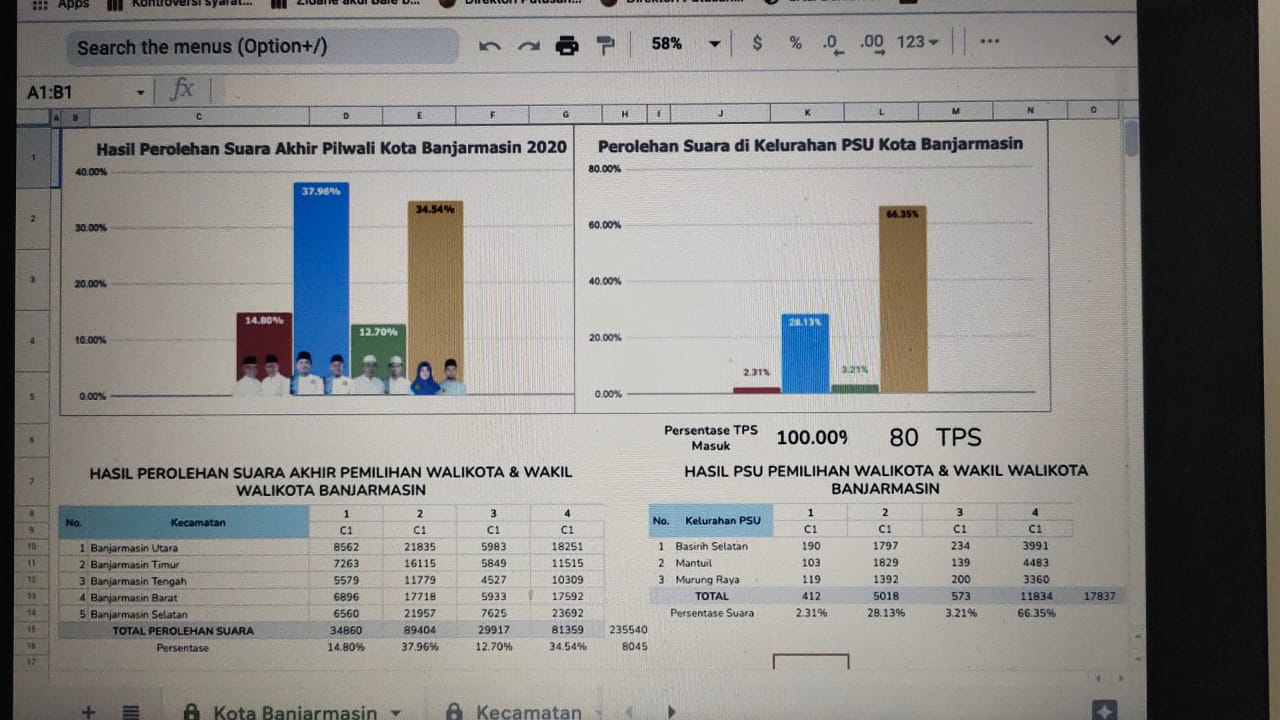Switch to the Kecamatan sheet tab
This screenshot has width=1280, height=720.
(x=528, y=712)
